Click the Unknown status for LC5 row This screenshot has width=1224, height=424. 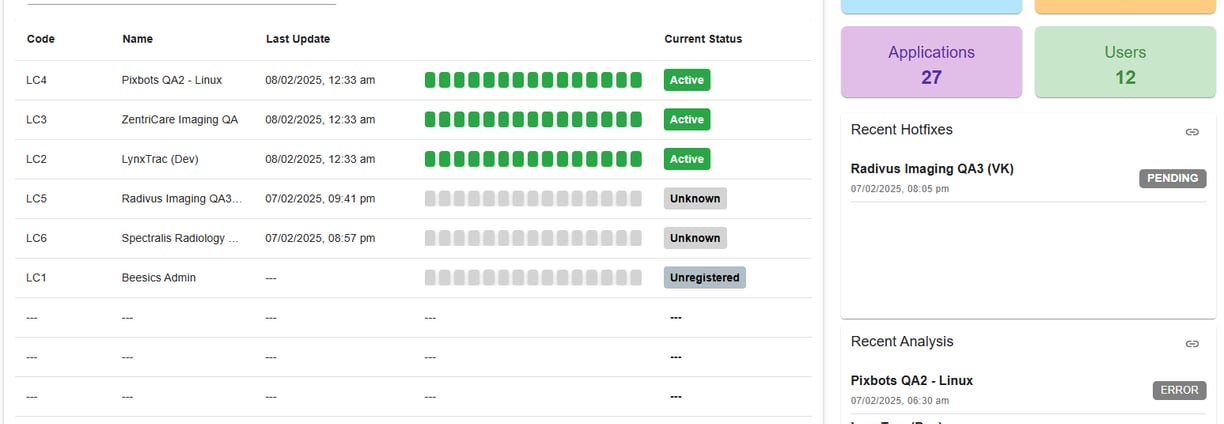click(x=695, y=198)
